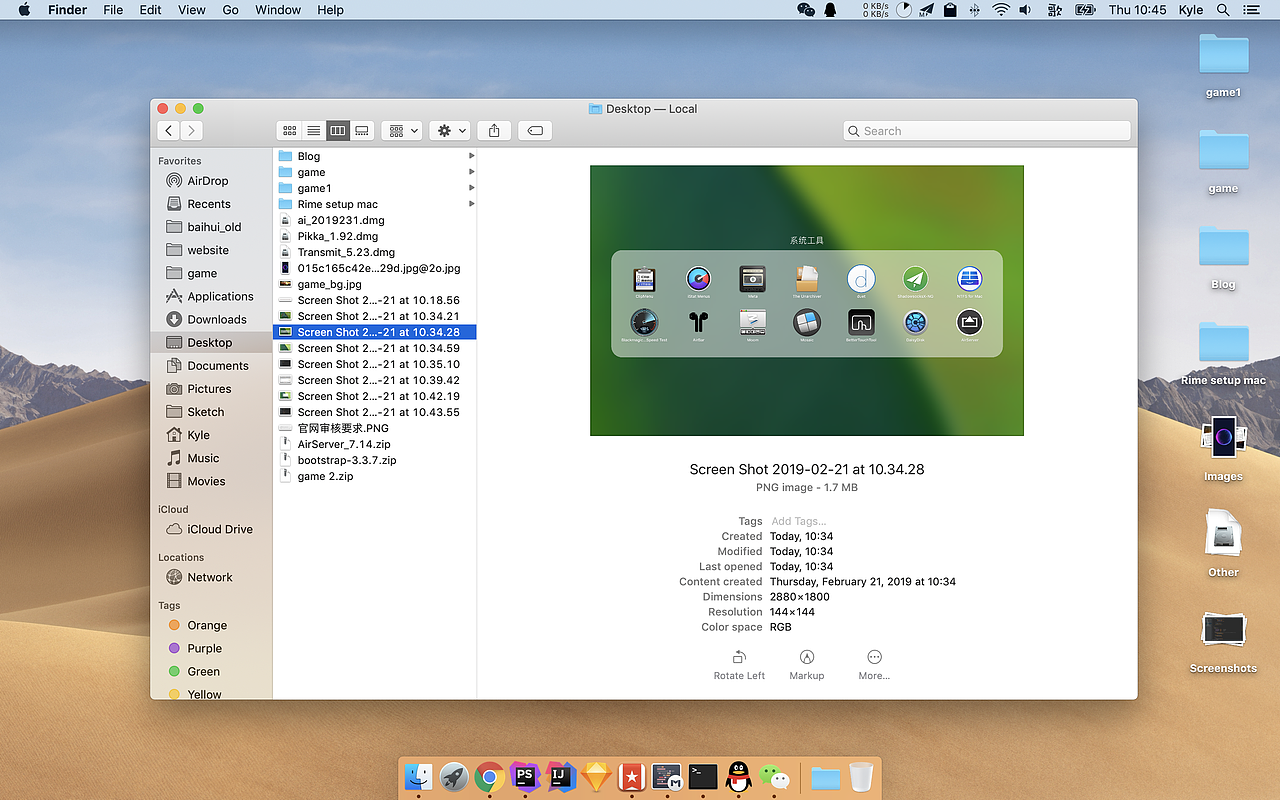The height and width of the screenshot is (800, 1280).
Task: Expand the Rime setup mac folder arrow
Action: (x=471, y=204)
